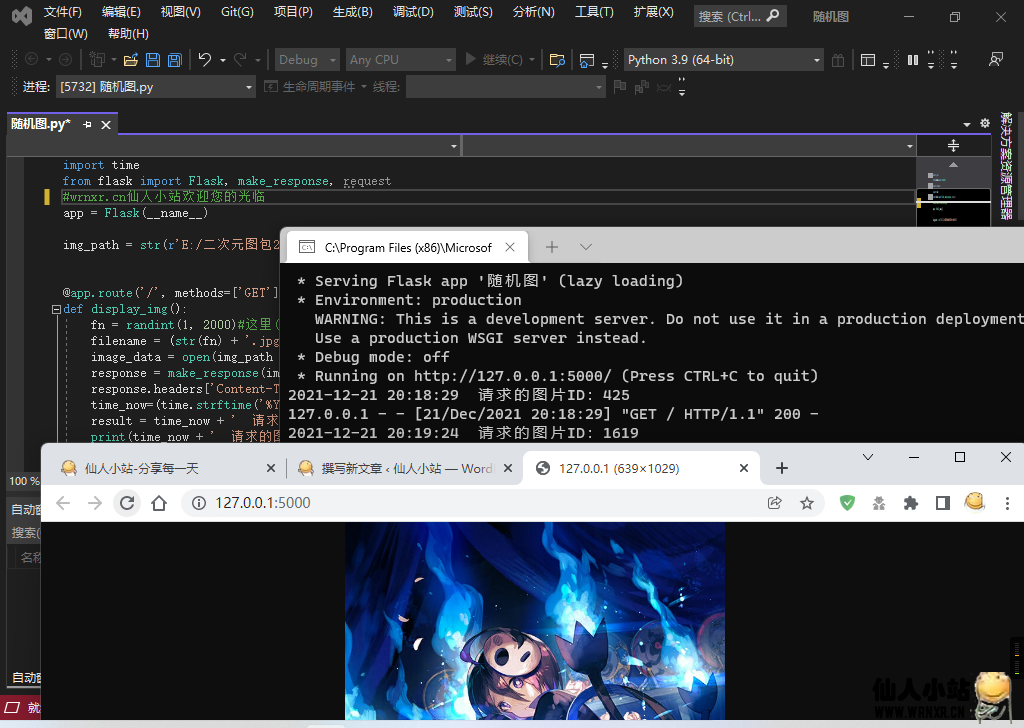Open a new tab in Chrome
Screen dimensions: 1024x728
point(782,468)
